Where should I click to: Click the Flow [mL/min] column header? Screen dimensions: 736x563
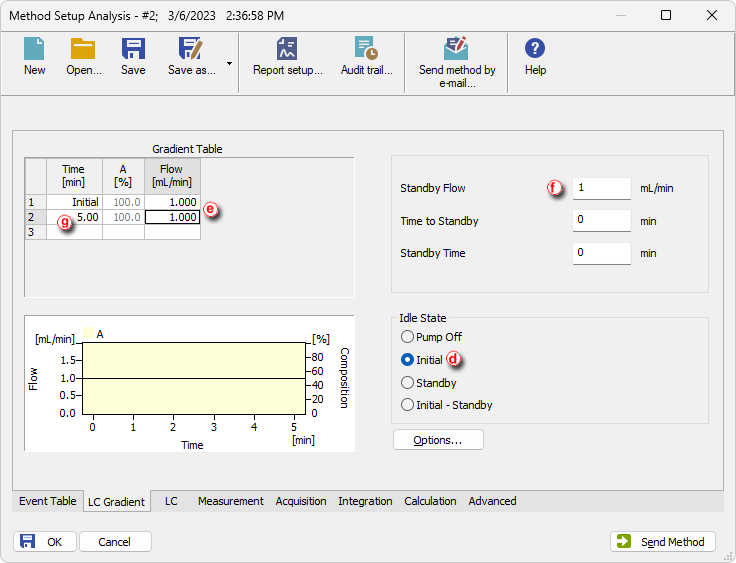tap(172, 176)
